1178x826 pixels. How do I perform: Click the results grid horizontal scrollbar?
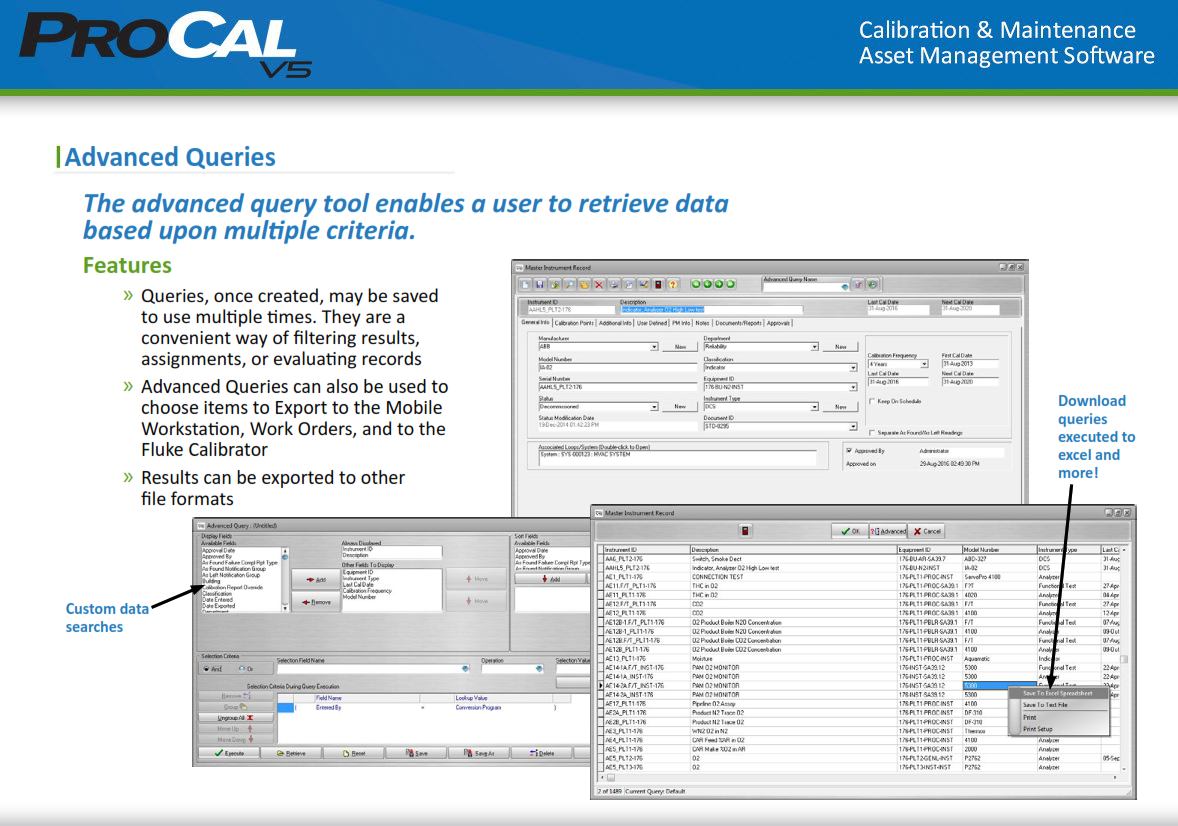pos(860,777)
